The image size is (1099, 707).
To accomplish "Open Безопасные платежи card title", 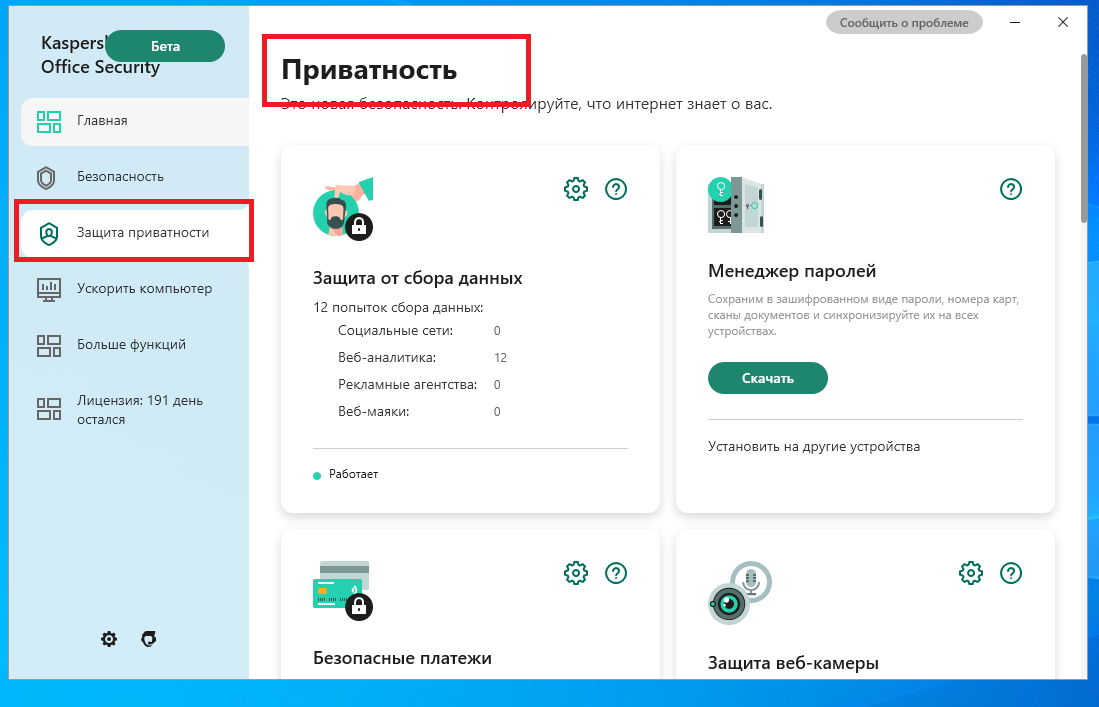I will [402, 658].
